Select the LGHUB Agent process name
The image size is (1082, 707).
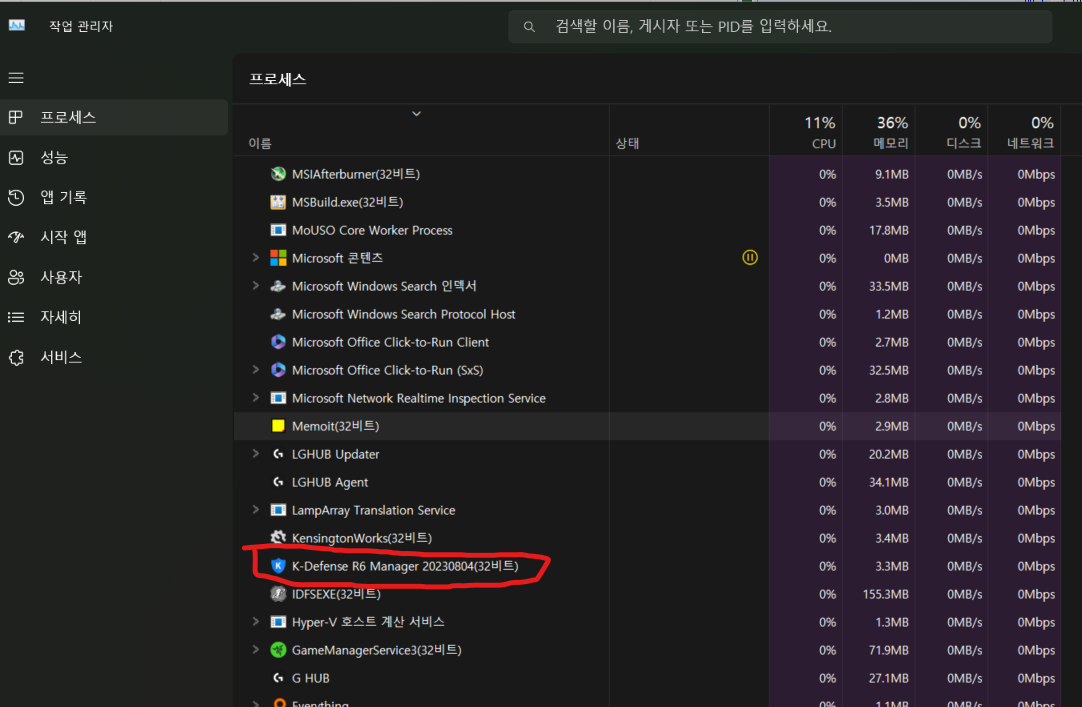(x=330, y=482)
